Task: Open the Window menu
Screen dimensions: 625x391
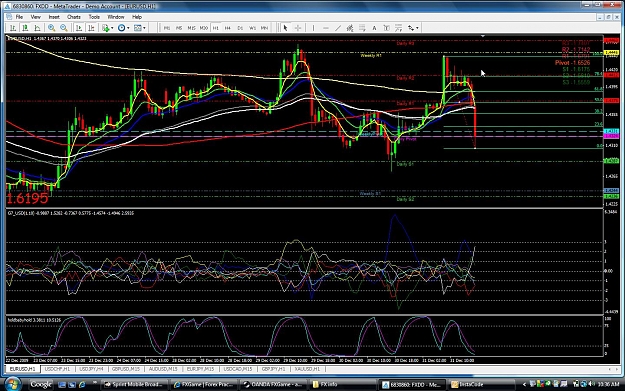Action: 116,17
